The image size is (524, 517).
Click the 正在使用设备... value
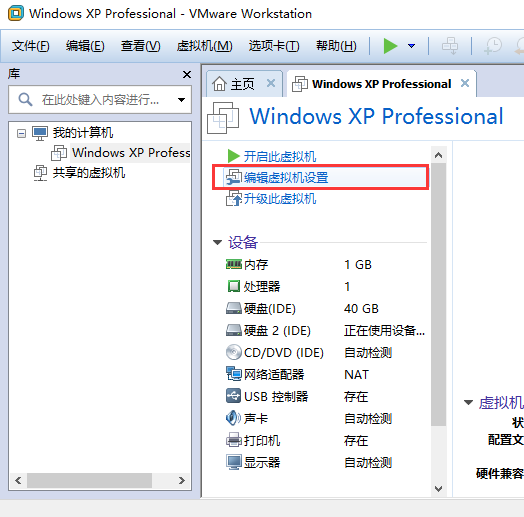(384, 331)
